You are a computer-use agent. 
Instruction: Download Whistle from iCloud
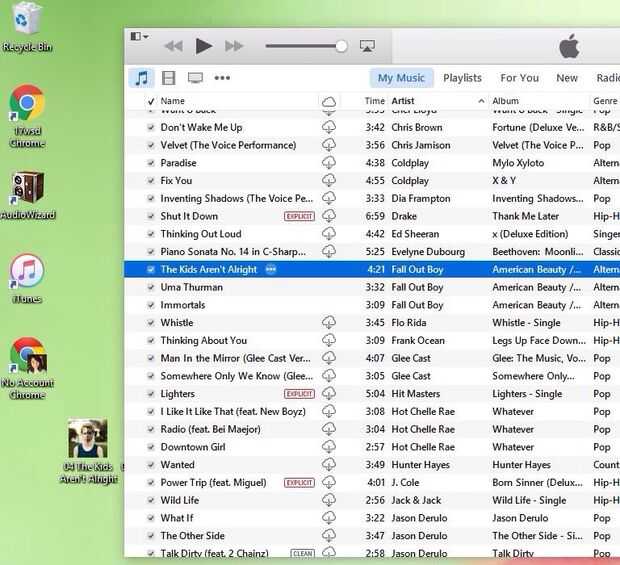pyautogui.click(x=329, y=323)
